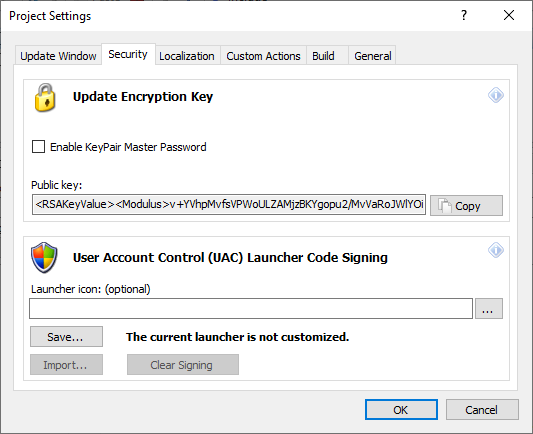Click the yellow padlock encryption icon
The image size is (533, 434).
(45, 98)
